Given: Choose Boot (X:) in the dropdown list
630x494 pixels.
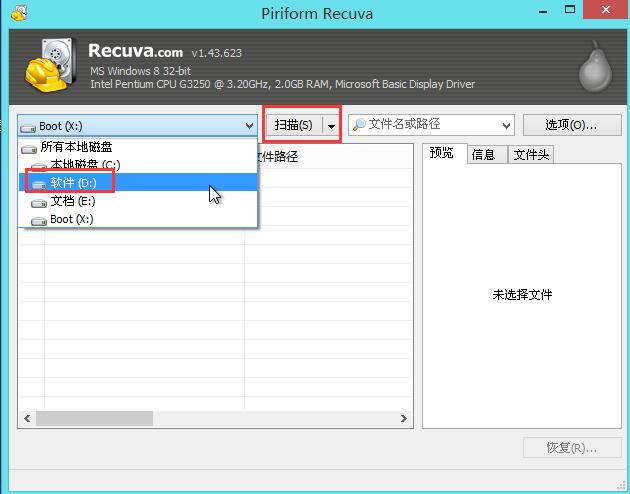Looking at the screenshot, I should point(137,219).
